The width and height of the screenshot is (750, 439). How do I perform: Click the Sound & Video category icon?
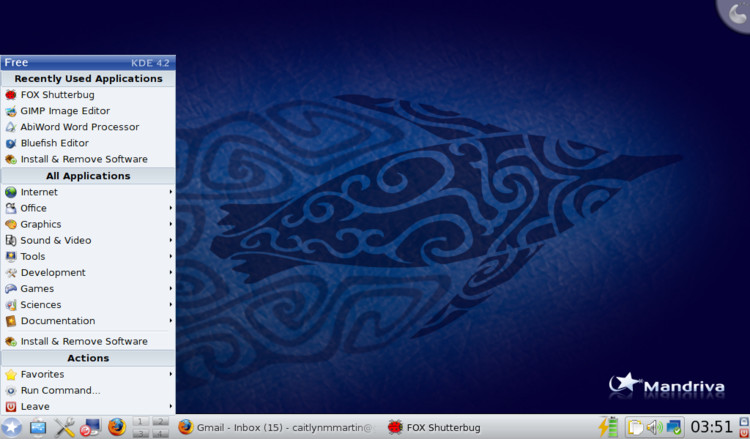point(11,241)
